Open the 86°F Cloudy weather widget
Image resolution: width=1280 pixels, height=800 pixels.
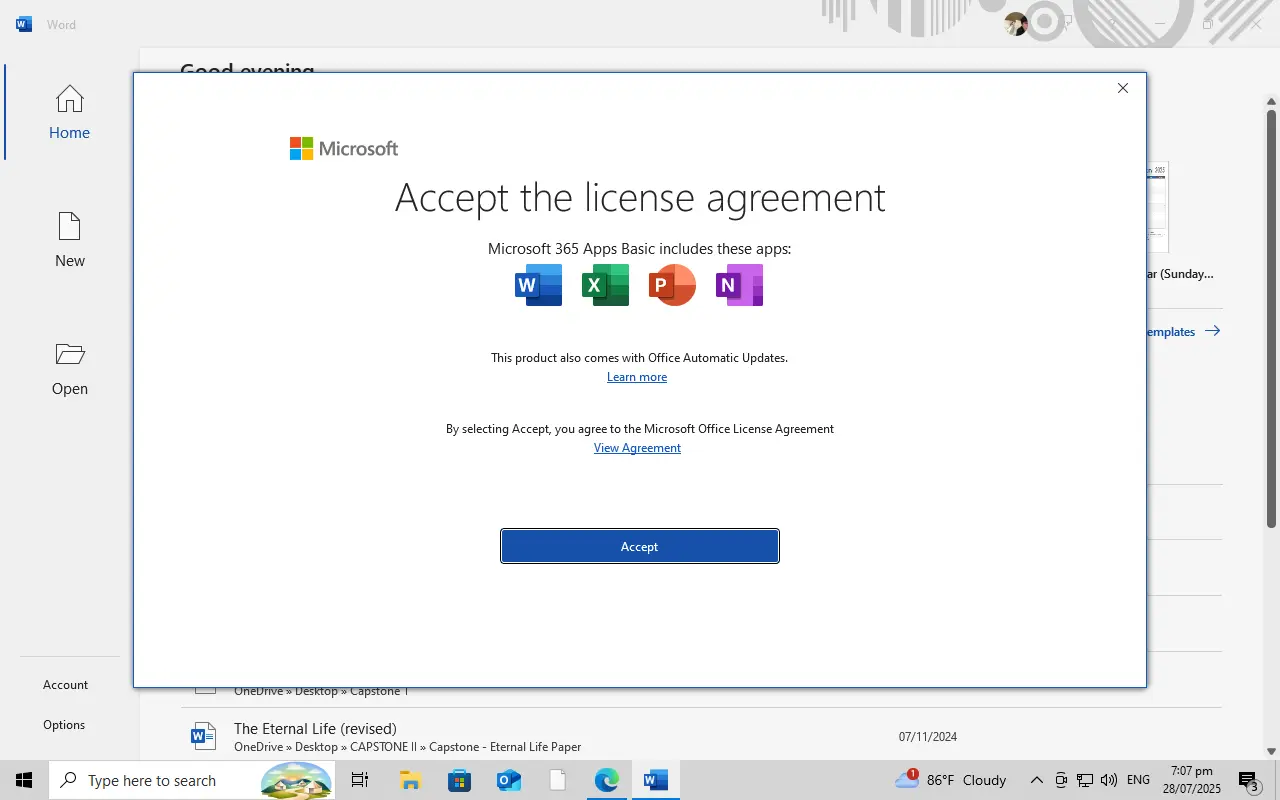(x=951, y=780)
